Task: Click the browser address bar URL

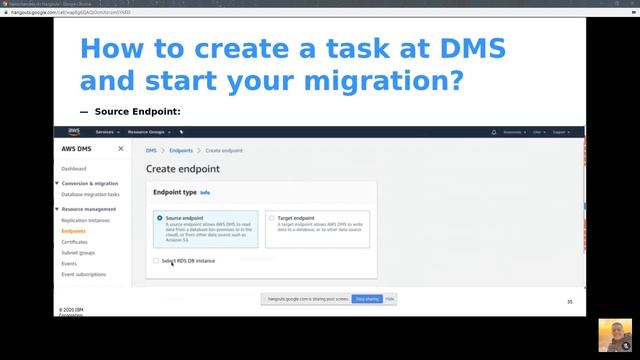Action: 71,13
